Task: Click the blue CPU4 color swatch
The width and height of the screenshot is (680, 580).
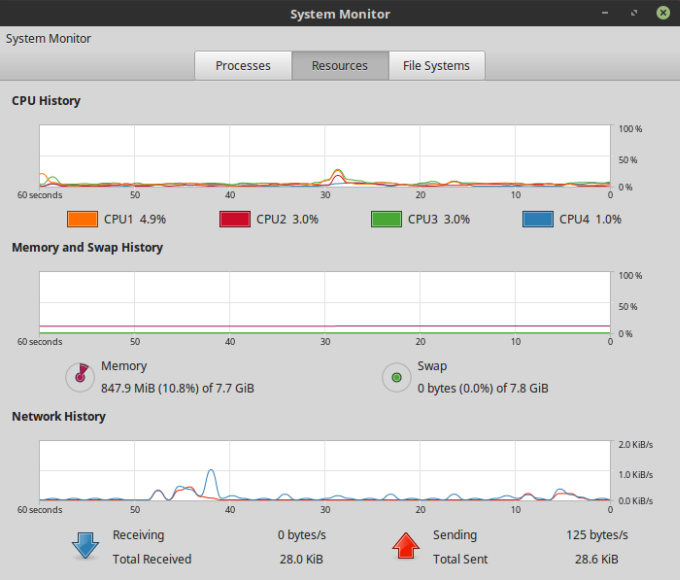Action: click(538, 219)
